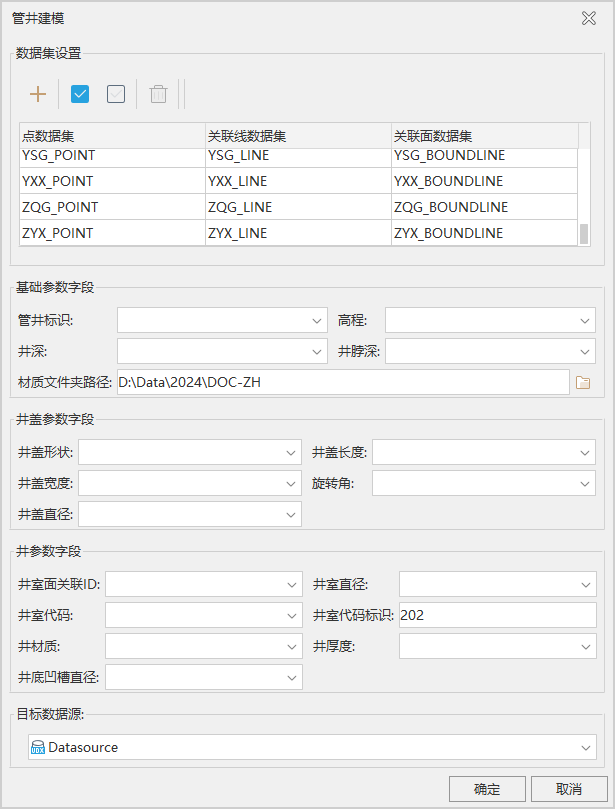The height and width of the screenshot is (809, 615).
Task: Open the 管井标识 dropdown
Action: coord(222,320)
